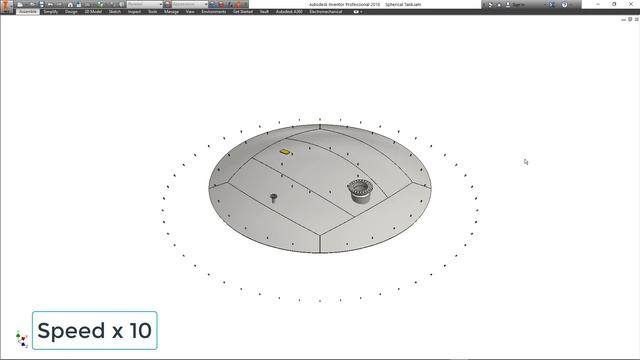Image resolution: width=640 pixels, height=360 pixels.
Task: Select the Assemble ribbon tab
Action: (28, 12)
